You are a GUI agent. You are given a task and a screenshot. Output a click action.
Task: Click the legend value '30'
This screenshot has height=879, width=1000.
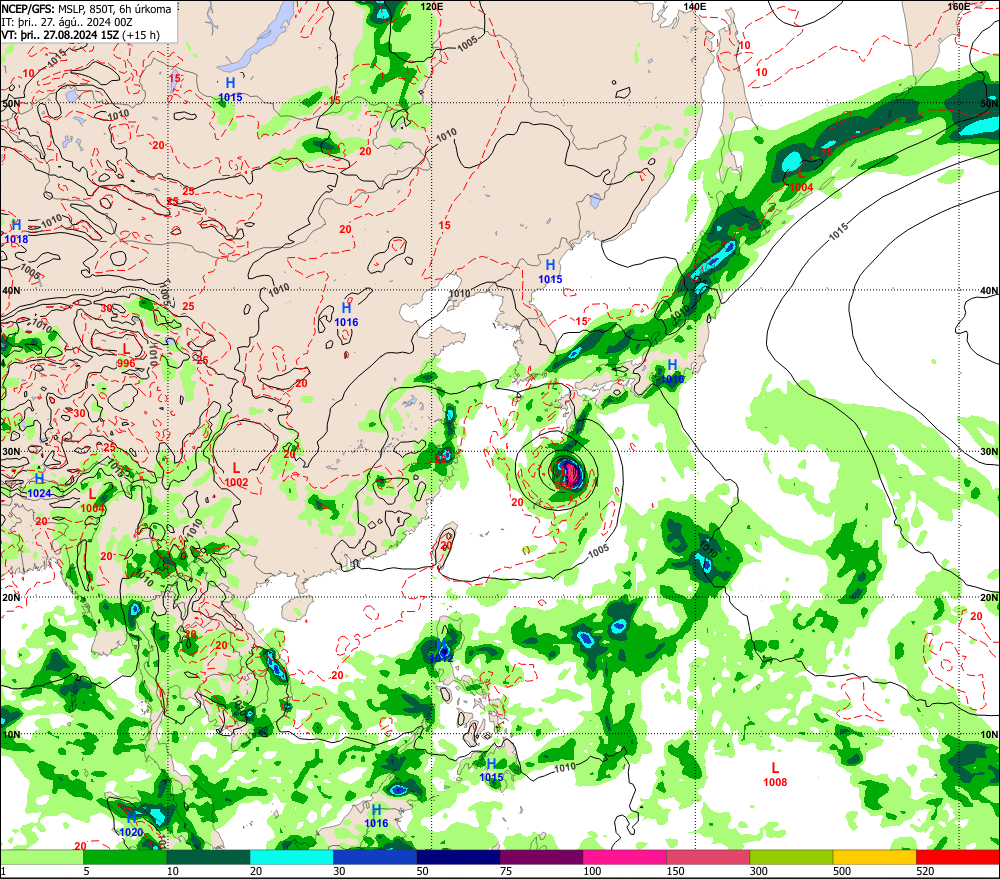point(339,871)
